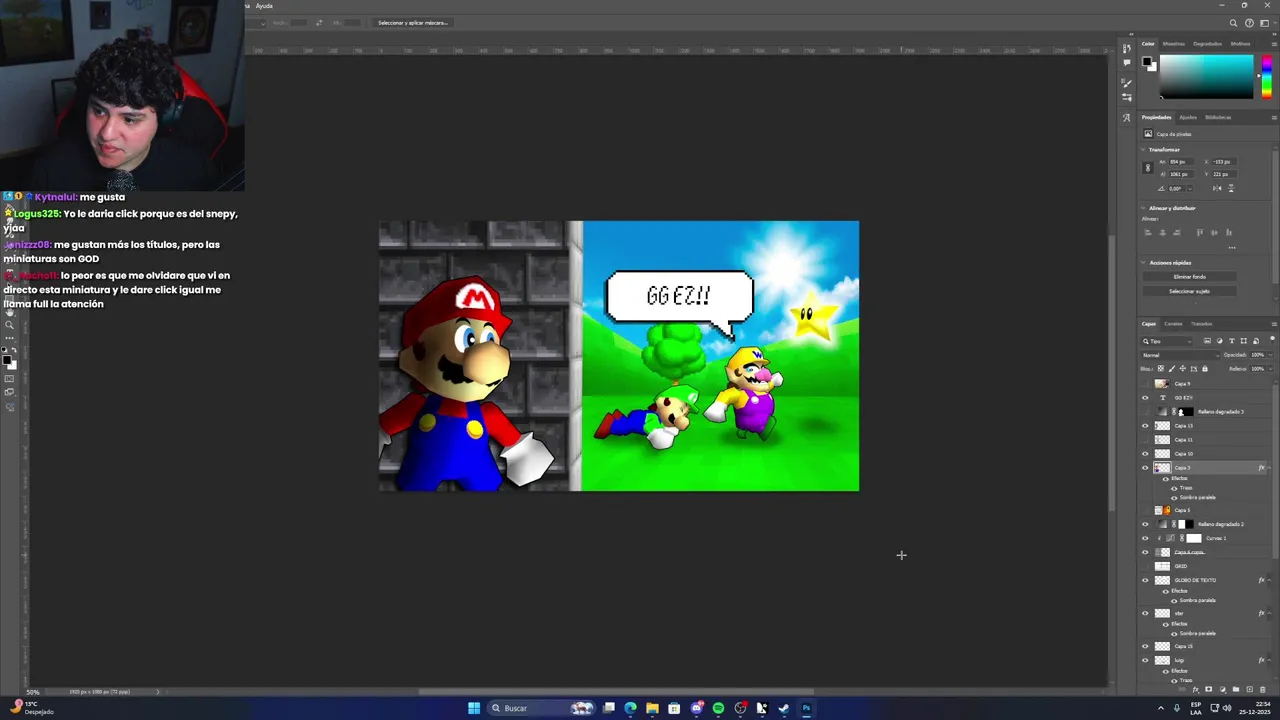
Task: Hide the Curvas 1 adjustment layer
Action: 1145,538
